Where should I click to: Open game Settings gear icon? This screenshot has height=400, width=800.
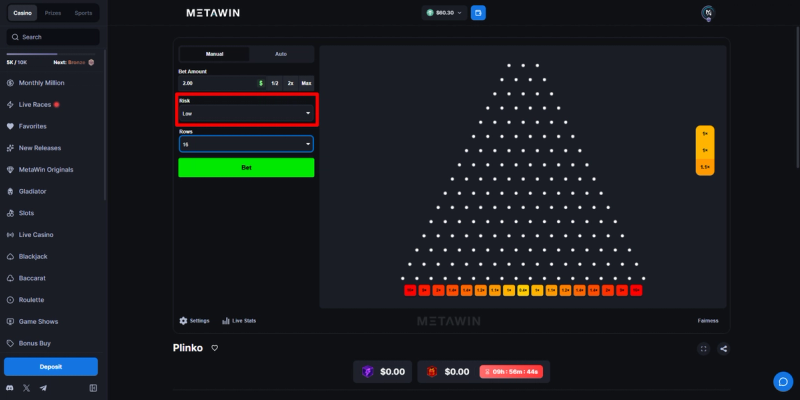point(183,321)
